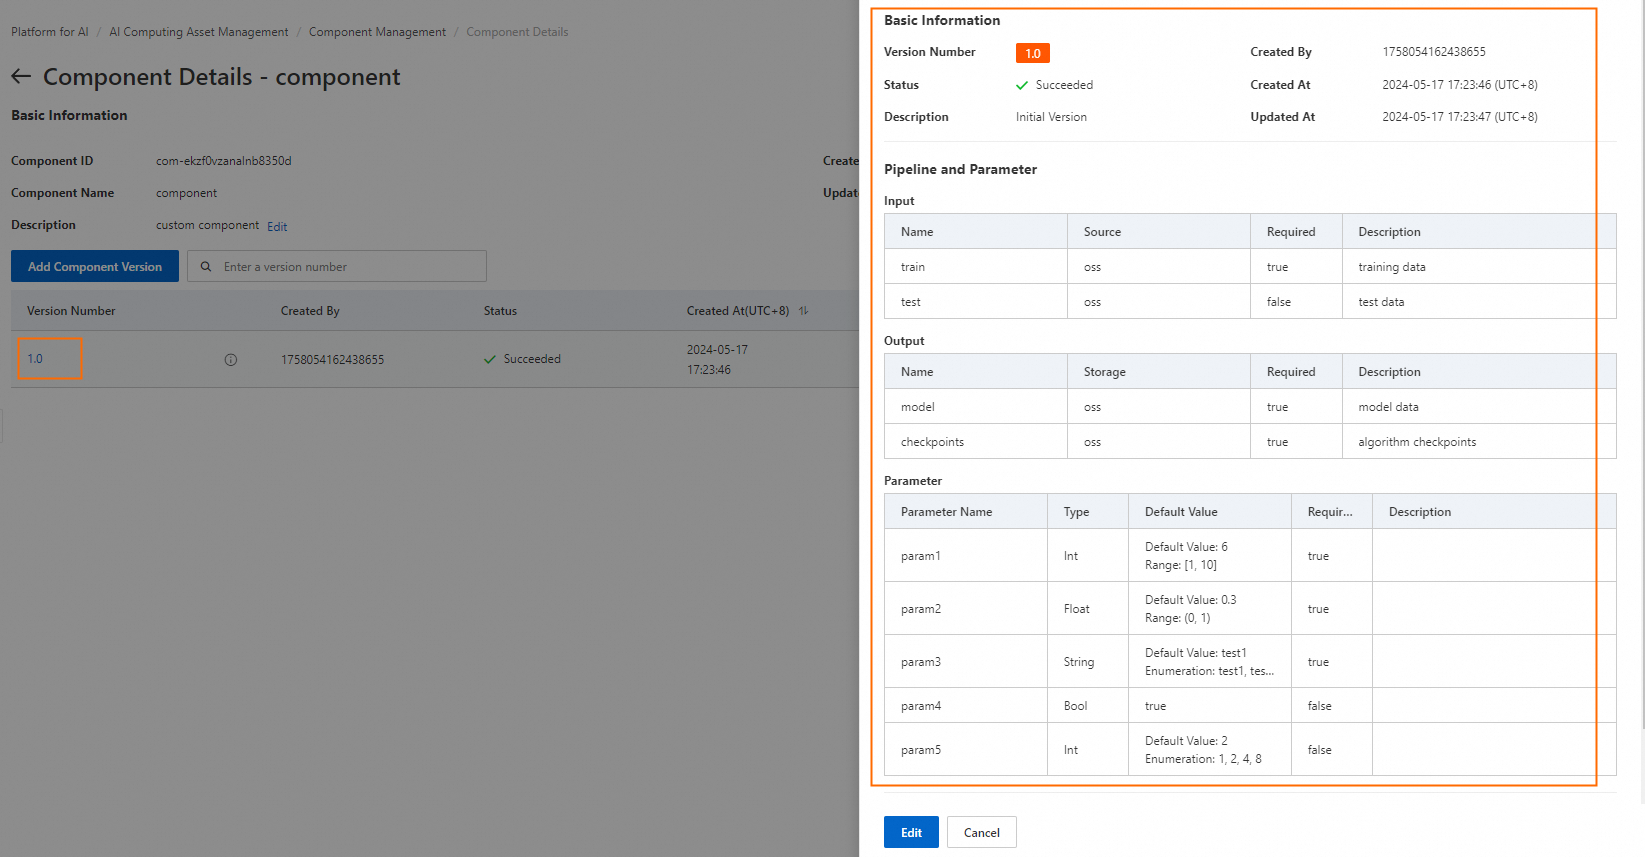This screenshot has height=857, width=1645.
Task: Open version 1.0 link in the table
Action: point(35,359)
